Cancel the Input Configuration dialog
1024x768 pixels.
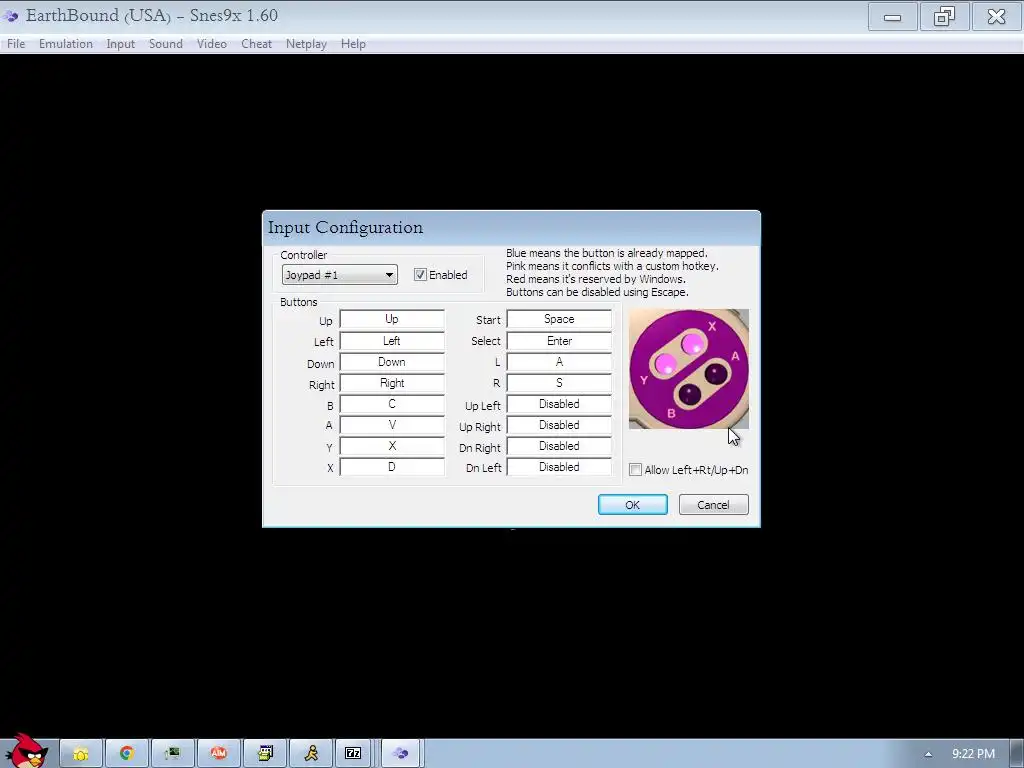(713, 505)
